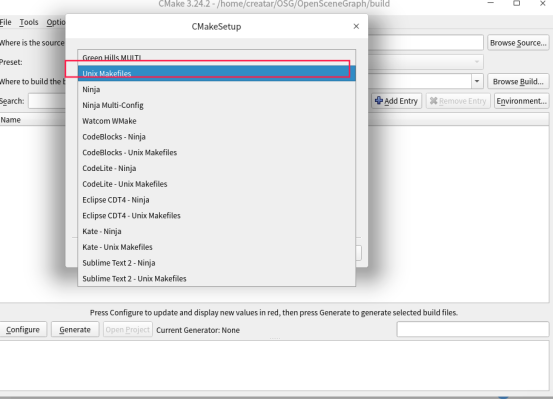The height and width of the screenshot is (399, 554).
Task: Select CodeBlocks - Ninja generator
Action: 217,137
